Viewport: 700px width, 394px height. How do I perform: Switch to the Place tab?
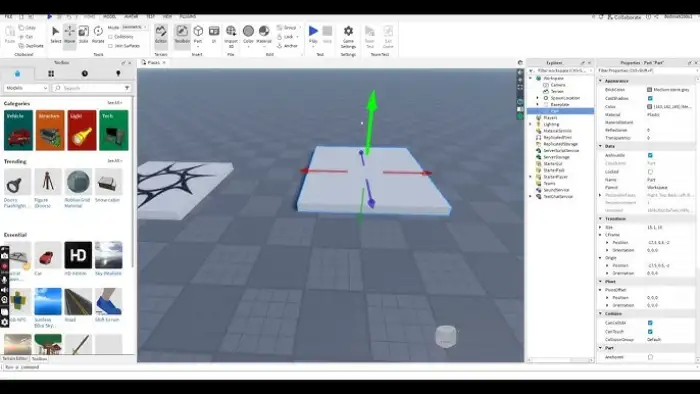click(154, 62)
